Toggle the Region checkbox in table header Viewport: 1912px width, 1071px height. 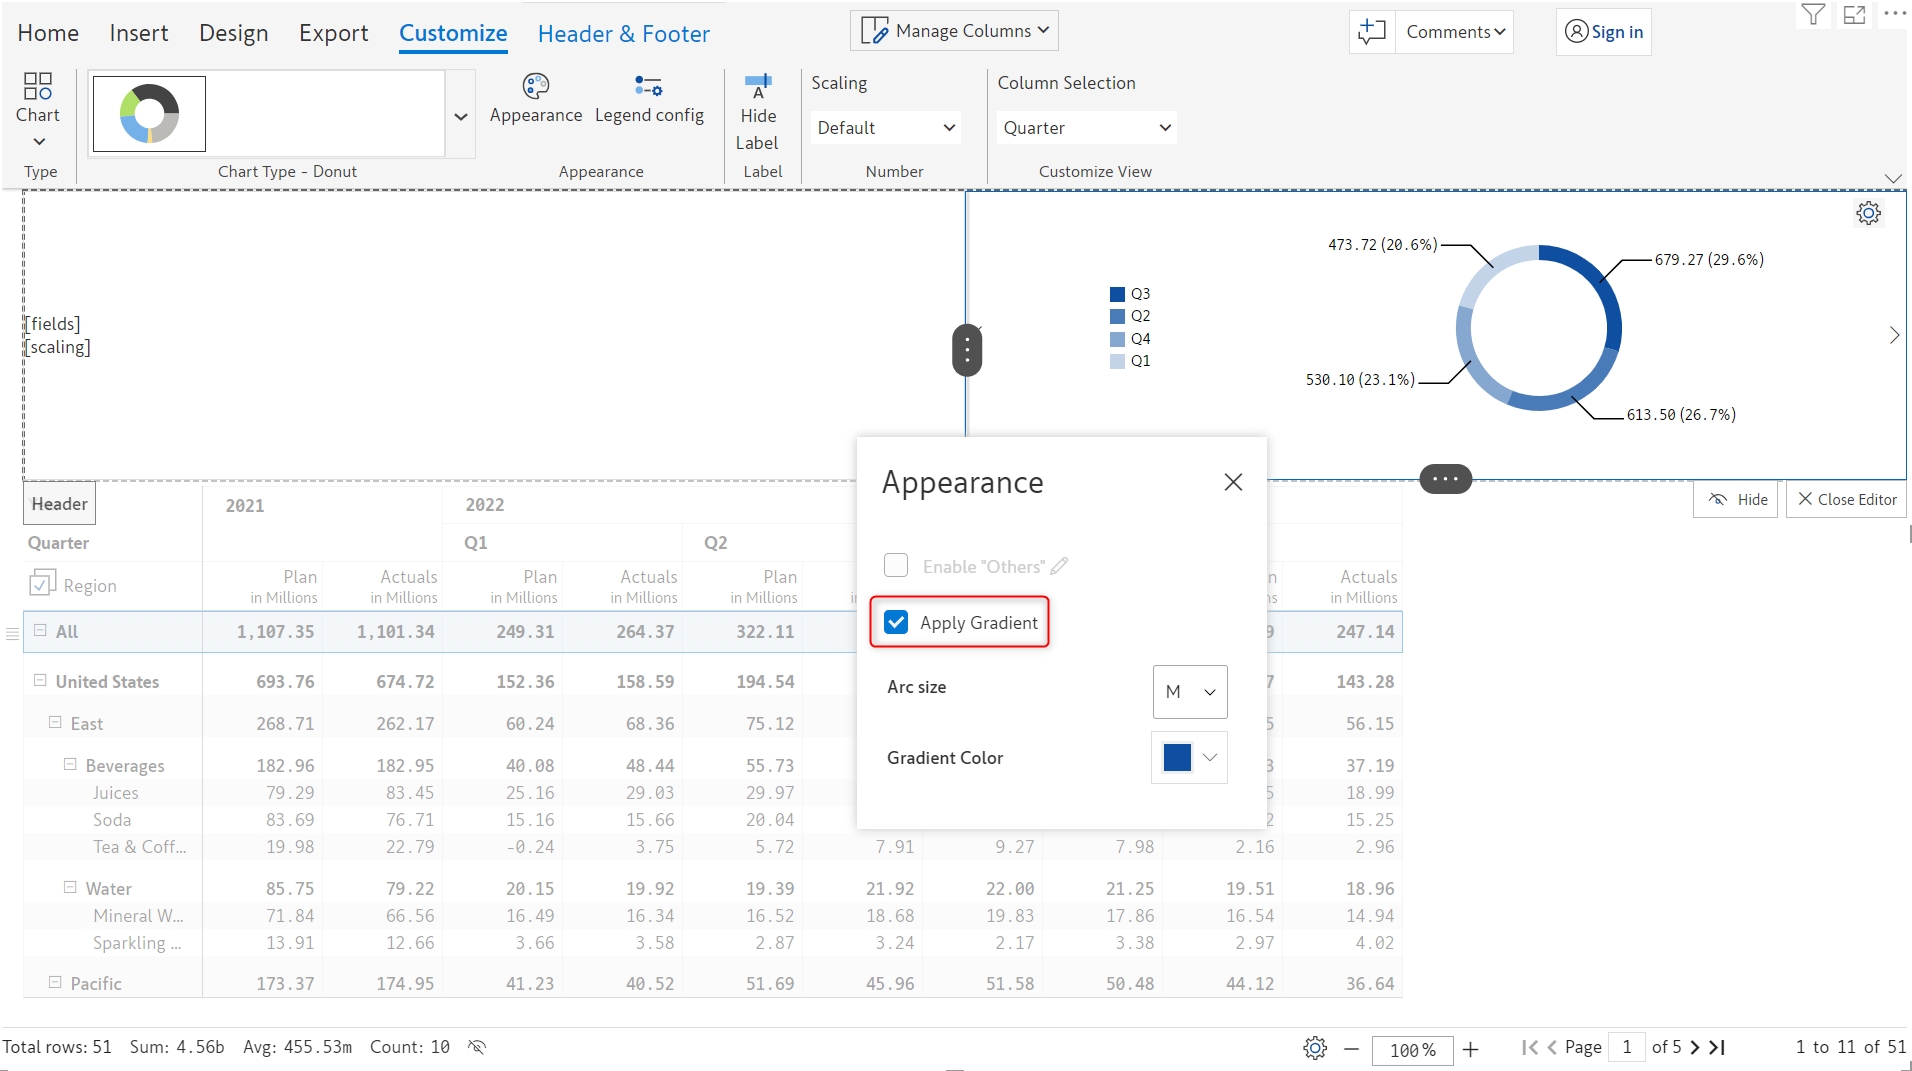[x=42, y=584]
